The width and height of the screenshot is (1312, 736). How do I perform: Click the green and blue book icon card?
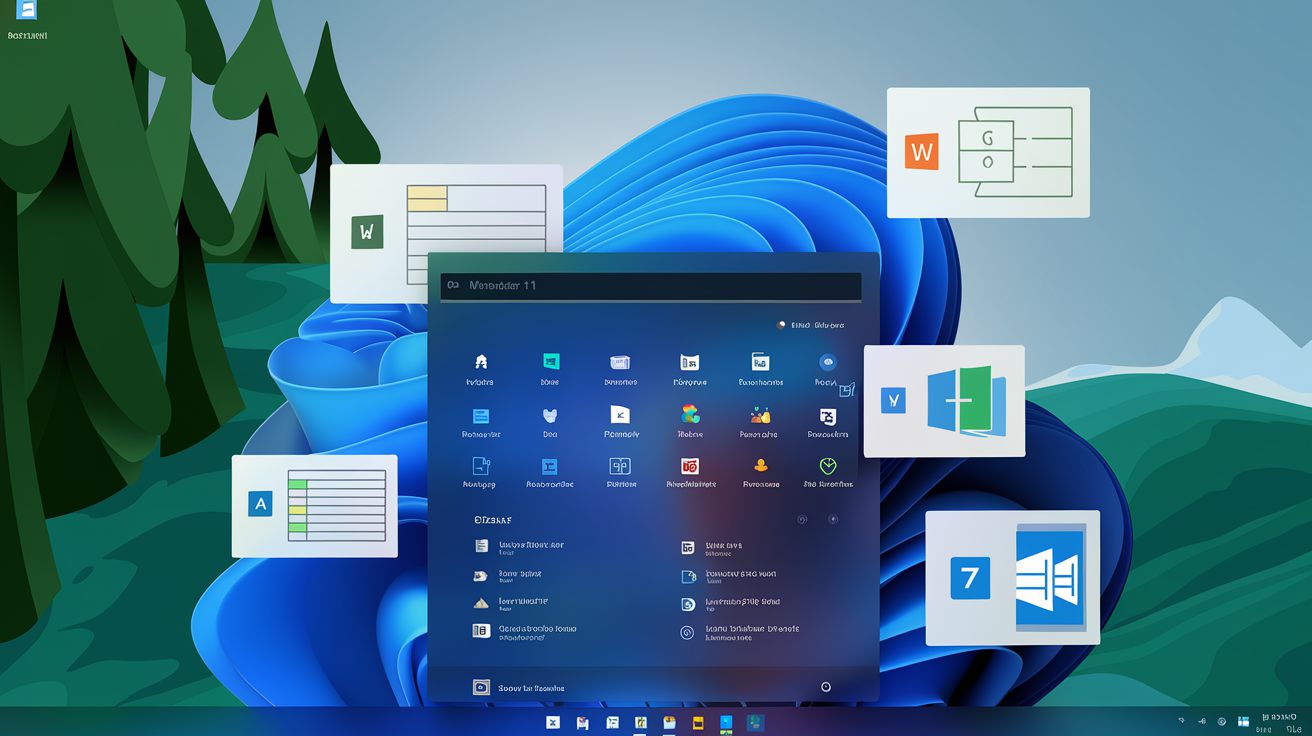coord(944,401)
